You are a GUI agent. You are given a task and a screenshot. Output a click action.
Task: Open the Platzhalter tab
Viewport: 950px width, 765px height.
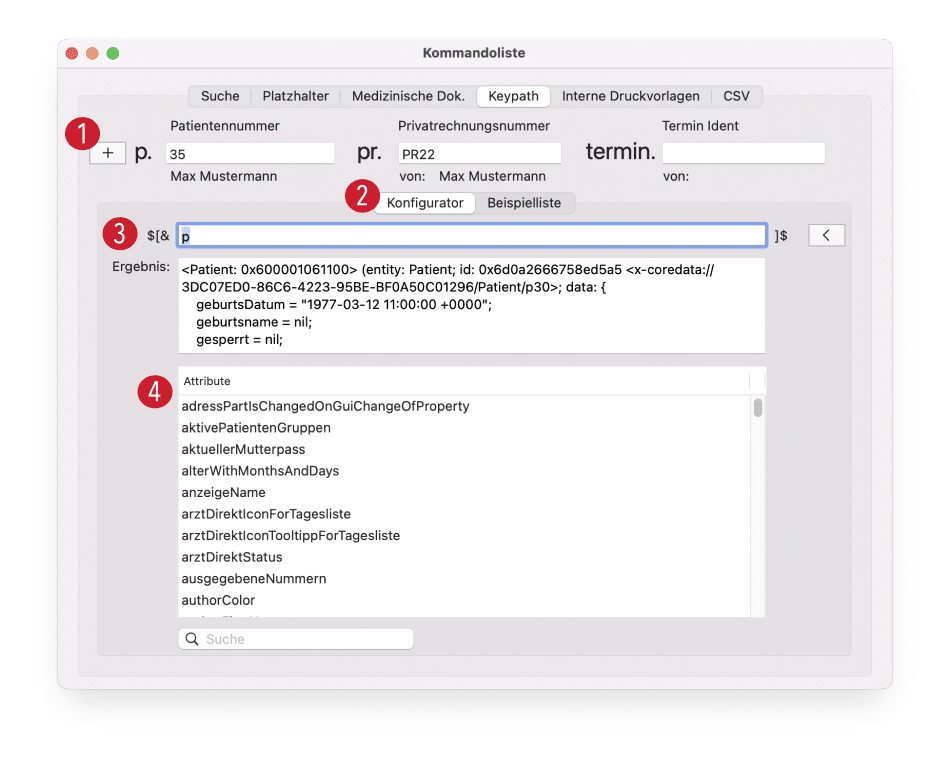[x=296, y=96]
